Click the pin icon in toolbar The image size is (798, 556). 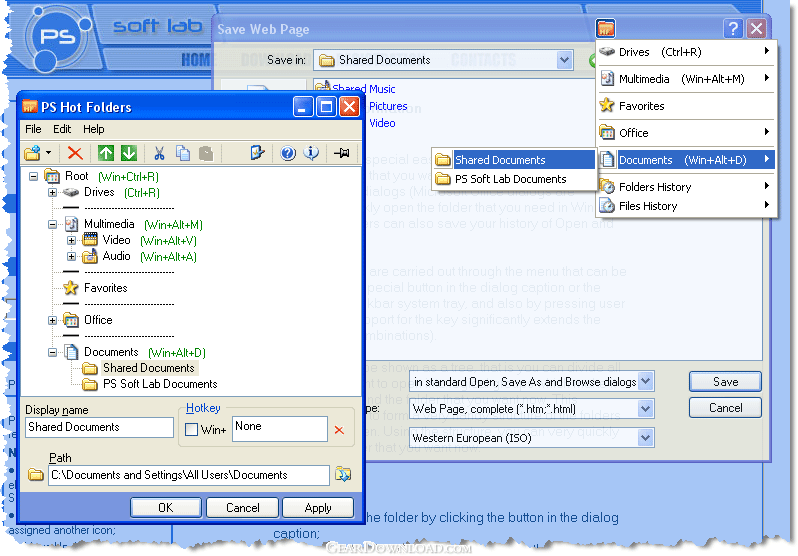coord(341,153)
